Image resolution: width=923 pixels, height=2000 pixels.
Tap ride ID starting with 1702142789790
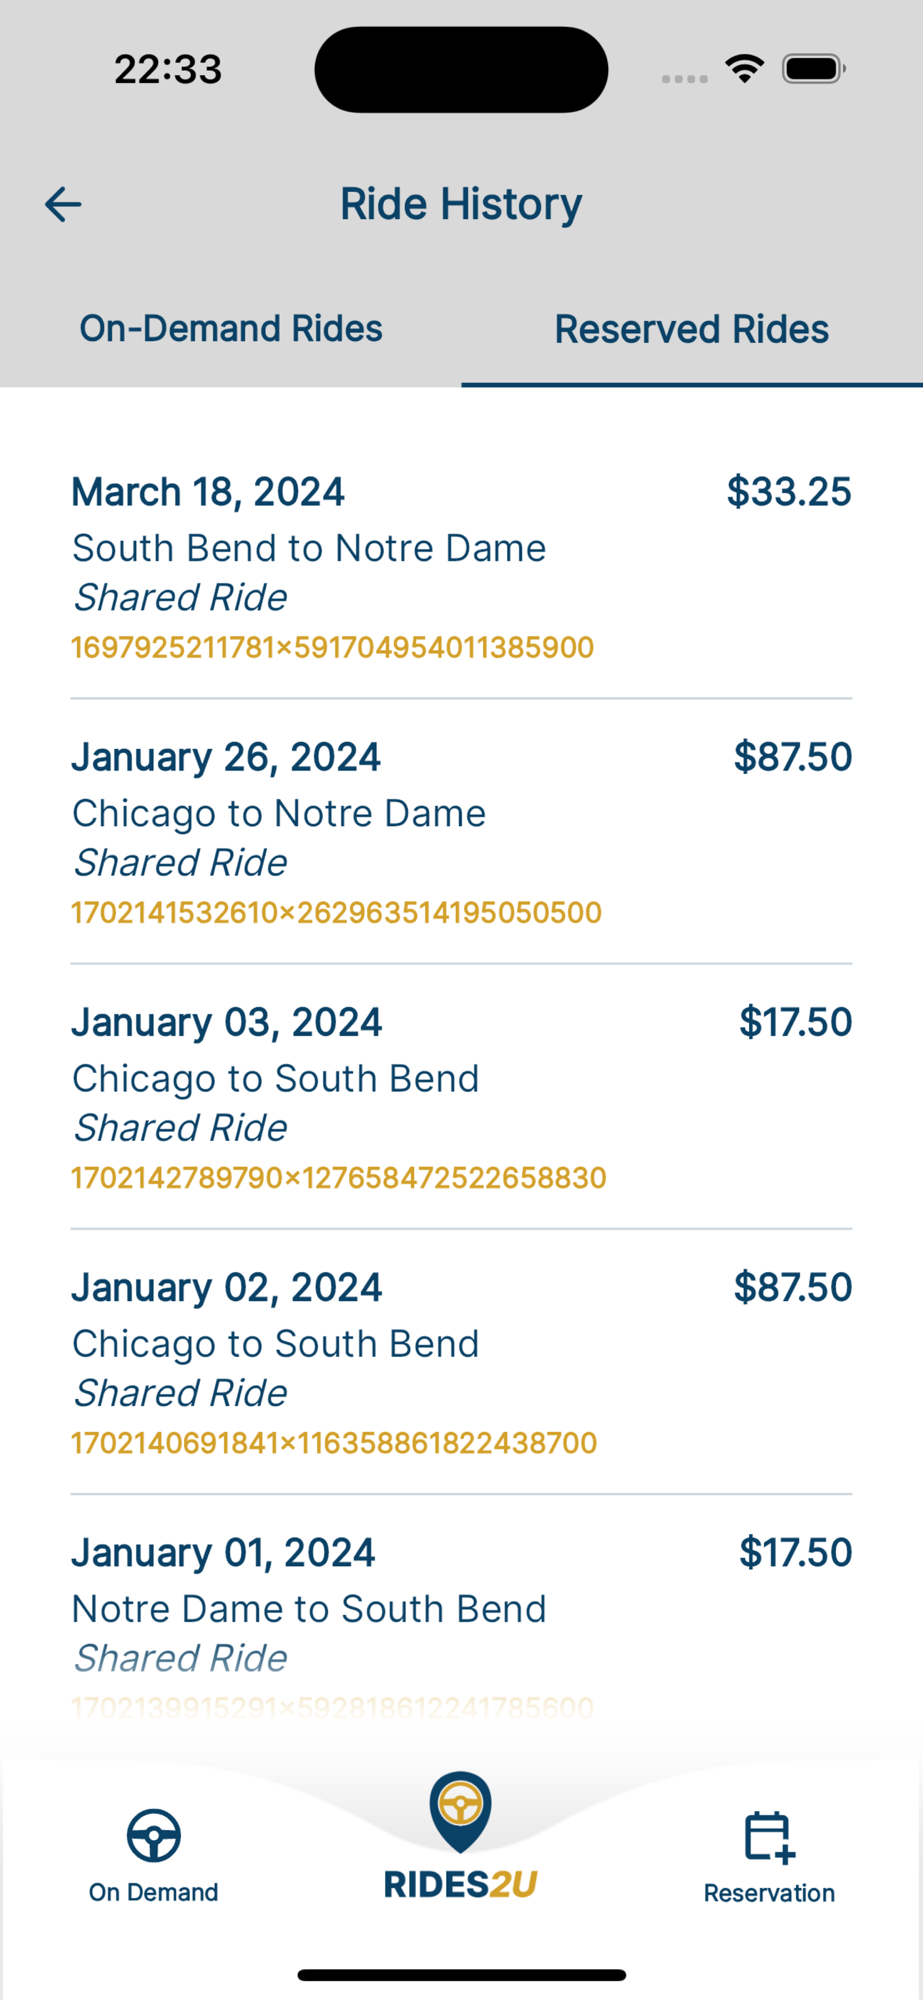(339, 1178)
